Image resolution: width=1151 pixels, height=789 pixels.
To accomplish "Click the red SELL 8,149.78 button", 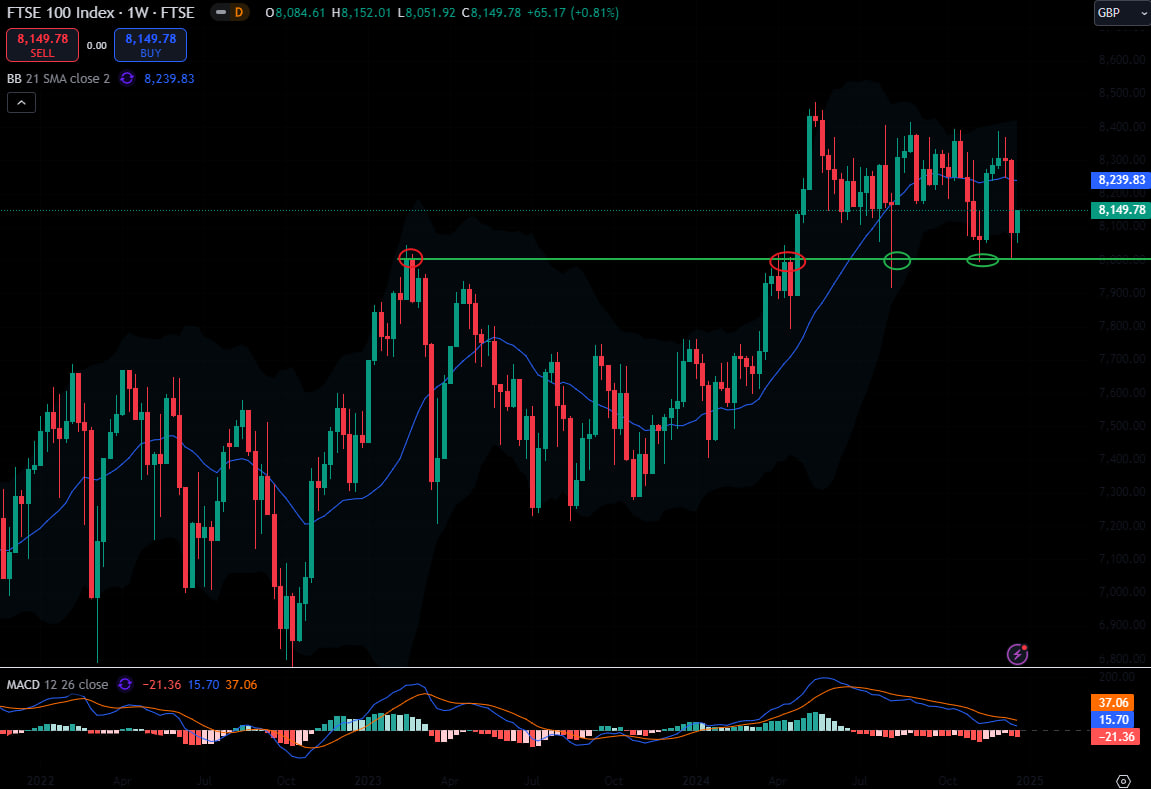I will 43,45.
